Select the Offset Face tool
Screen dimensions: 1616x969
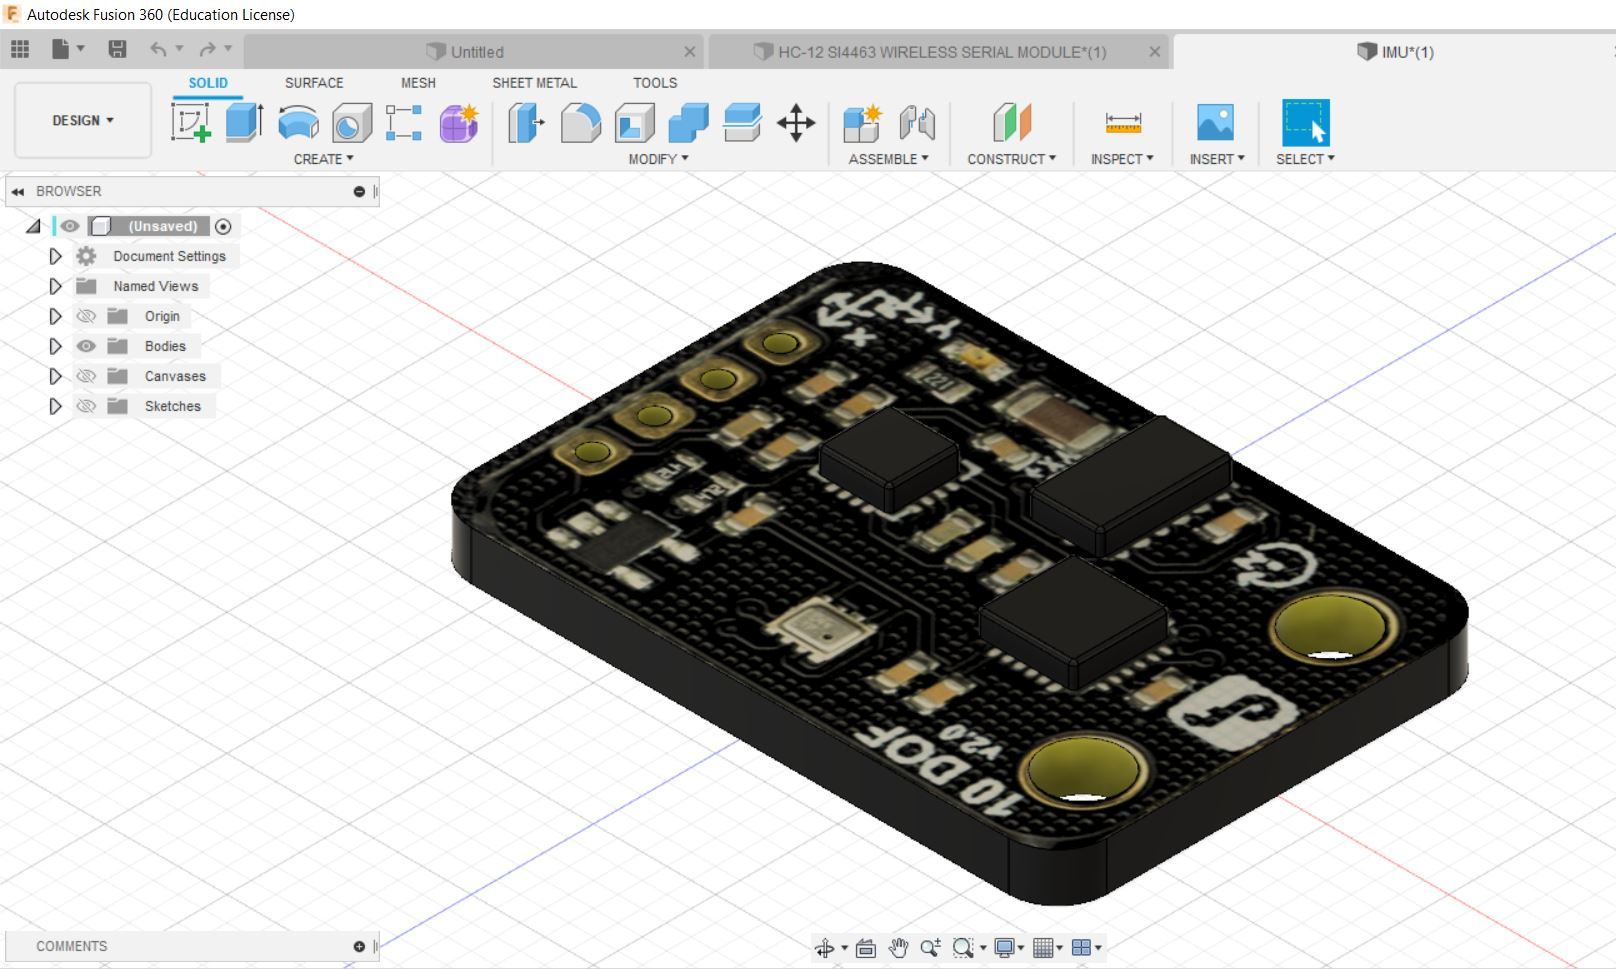(x=742, y=123)
